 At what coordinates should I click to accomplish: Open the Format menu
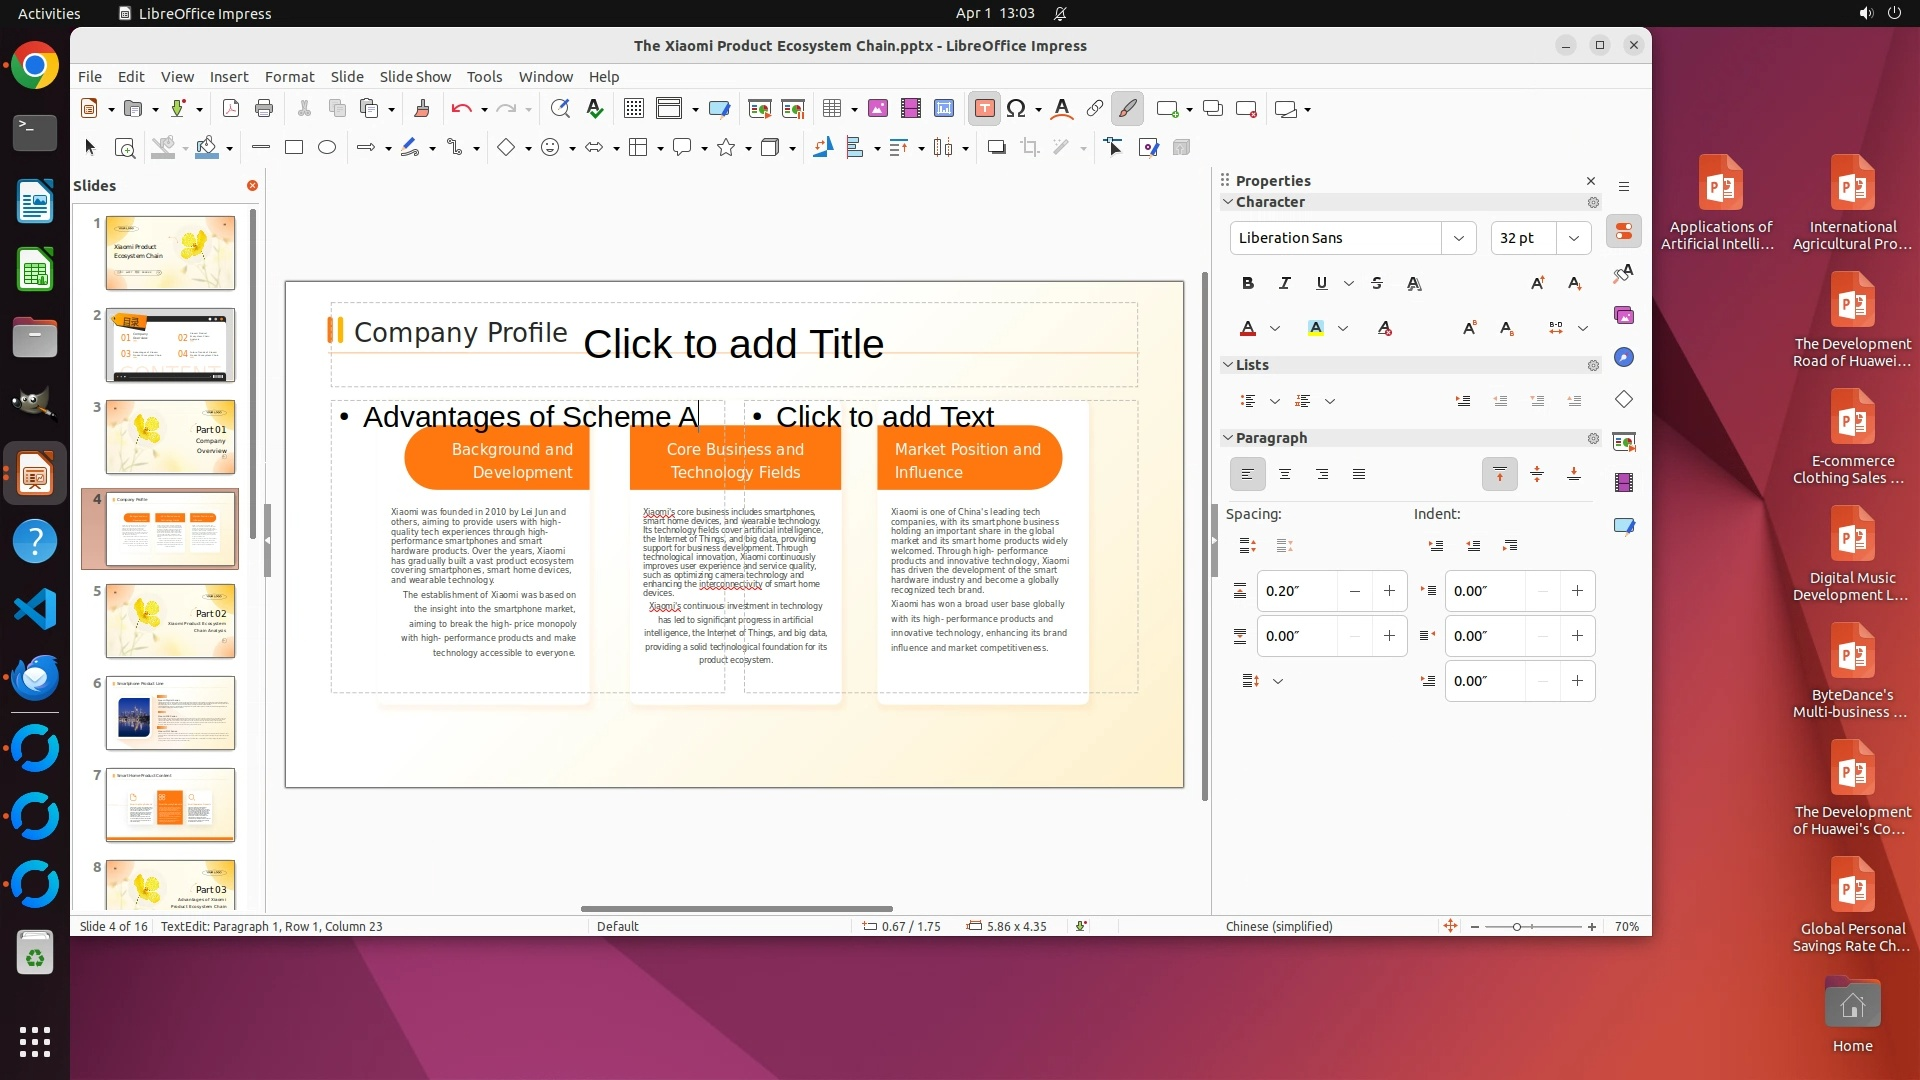(289, 77)
